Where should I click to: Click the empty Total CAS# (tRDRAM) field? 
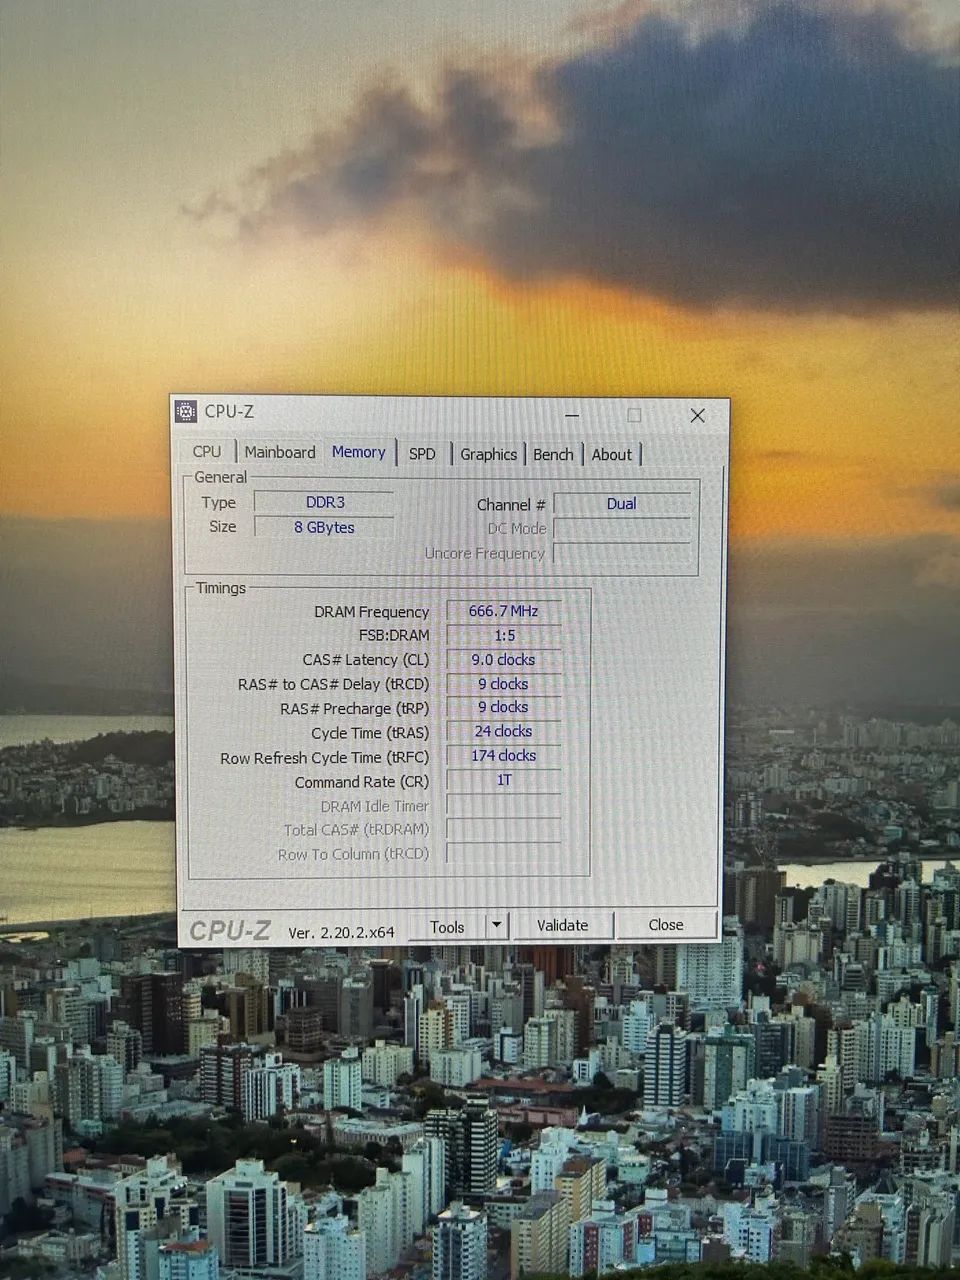(x=504, y=829)
